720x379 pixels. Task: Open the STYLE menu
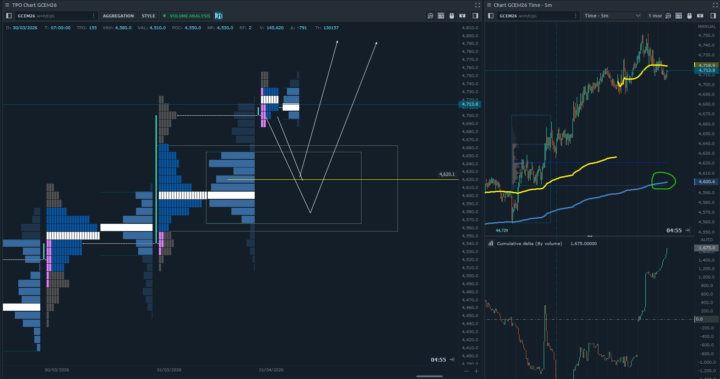148,16
